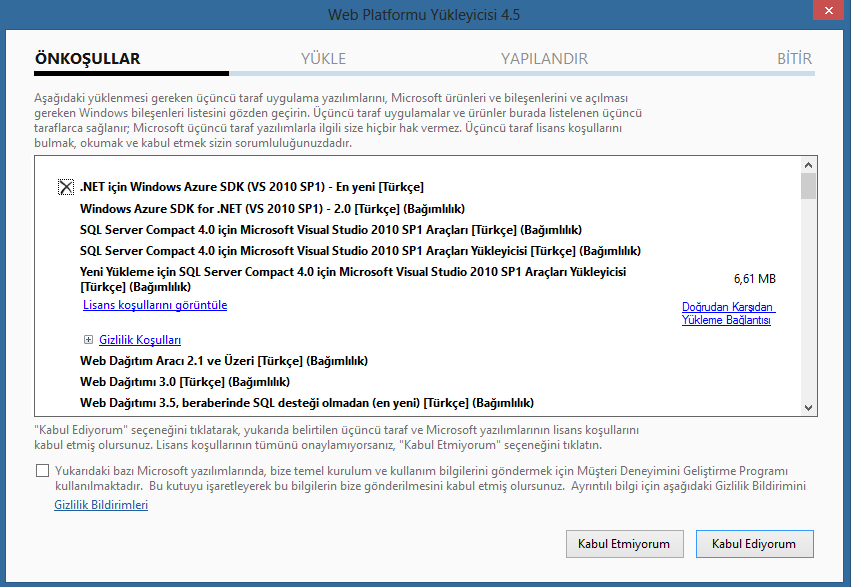Select the YÜKLE step tab
Image resolution: width=851 pixels, height=587 pixels.
[323, 59]
